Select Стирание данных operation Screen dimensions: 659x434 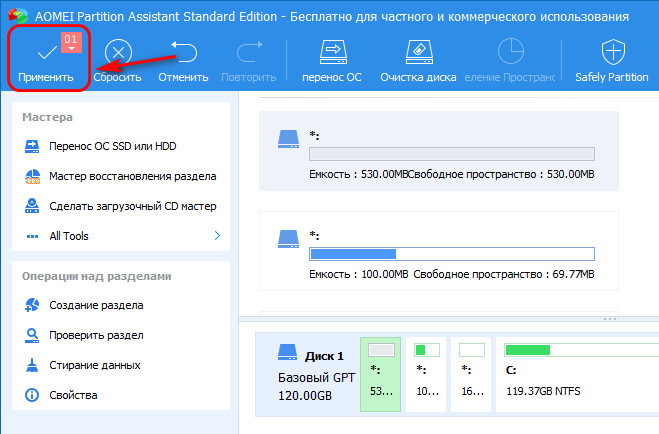(x=83, y=365)
